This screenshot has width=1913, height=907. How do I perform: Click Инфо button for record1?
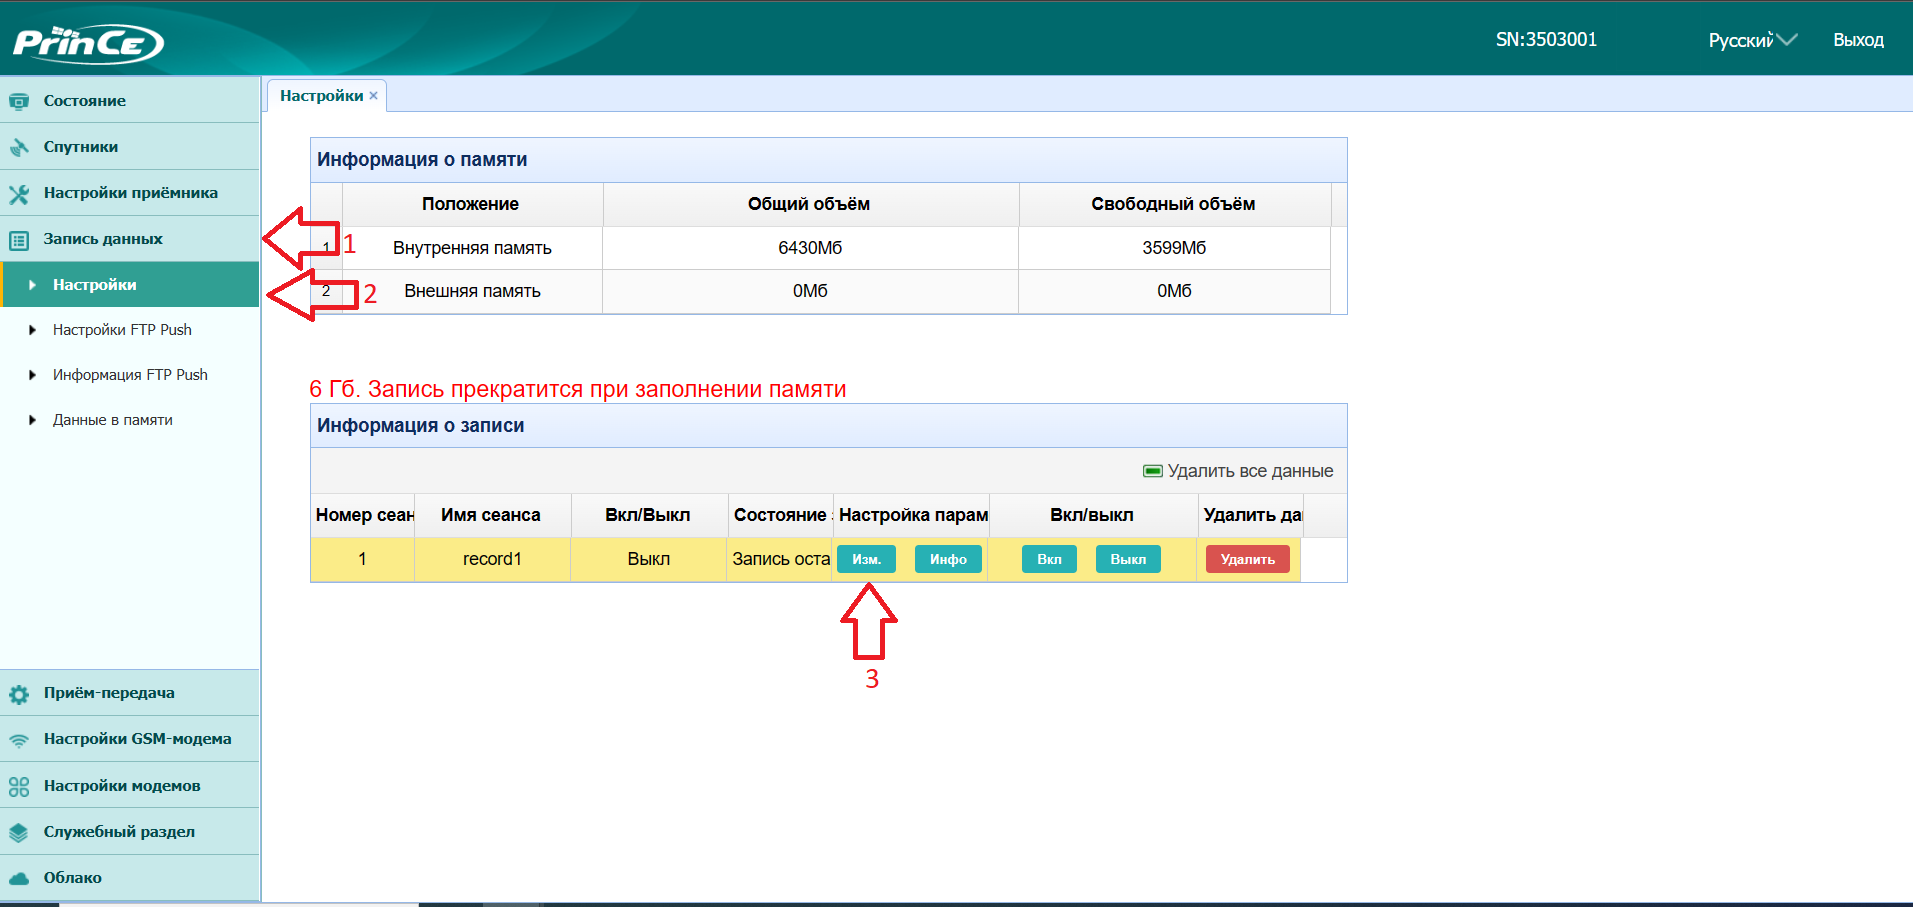[x=948, y=559]
